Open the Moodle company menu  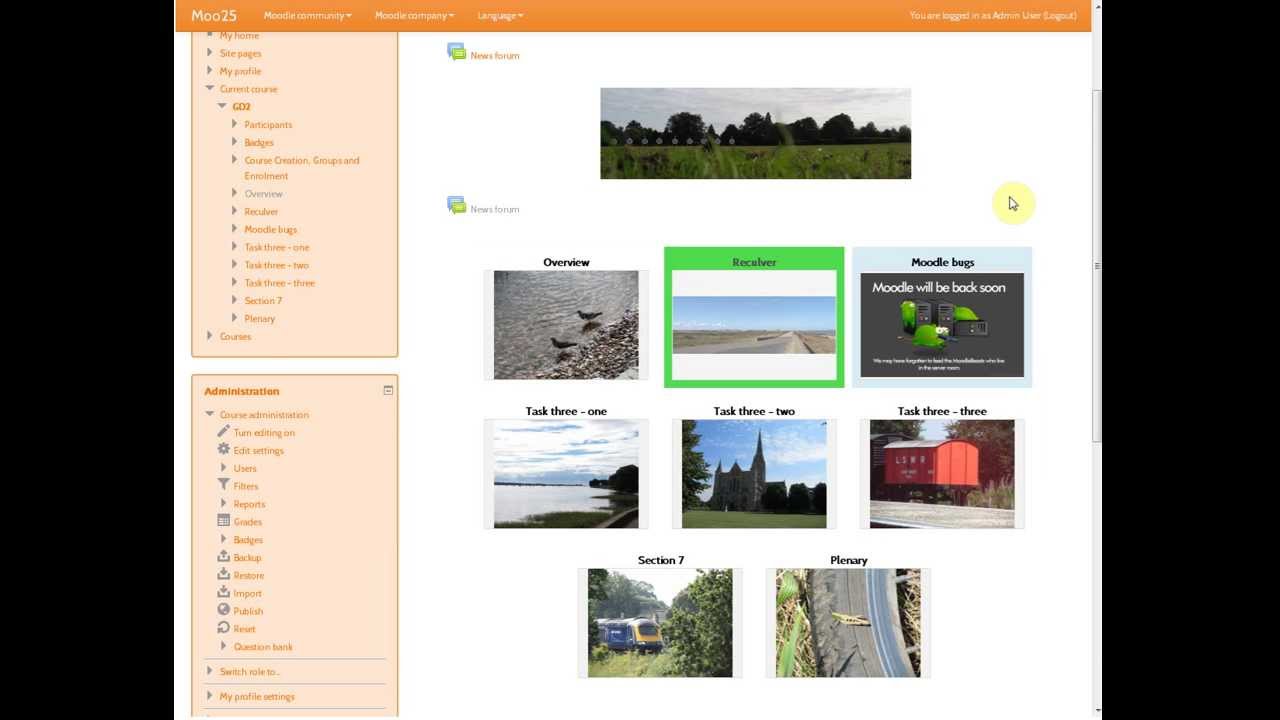(x=414, y=15)
